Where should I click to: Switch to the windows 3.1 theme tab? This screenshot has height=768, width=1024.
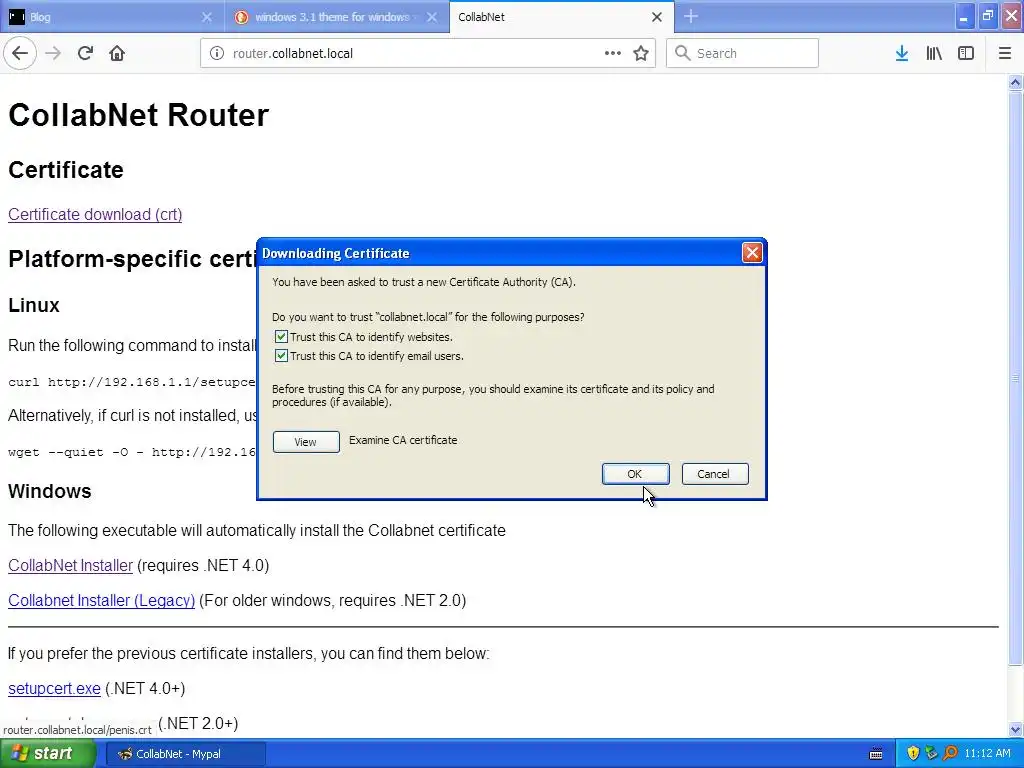[x=336, y=17]
